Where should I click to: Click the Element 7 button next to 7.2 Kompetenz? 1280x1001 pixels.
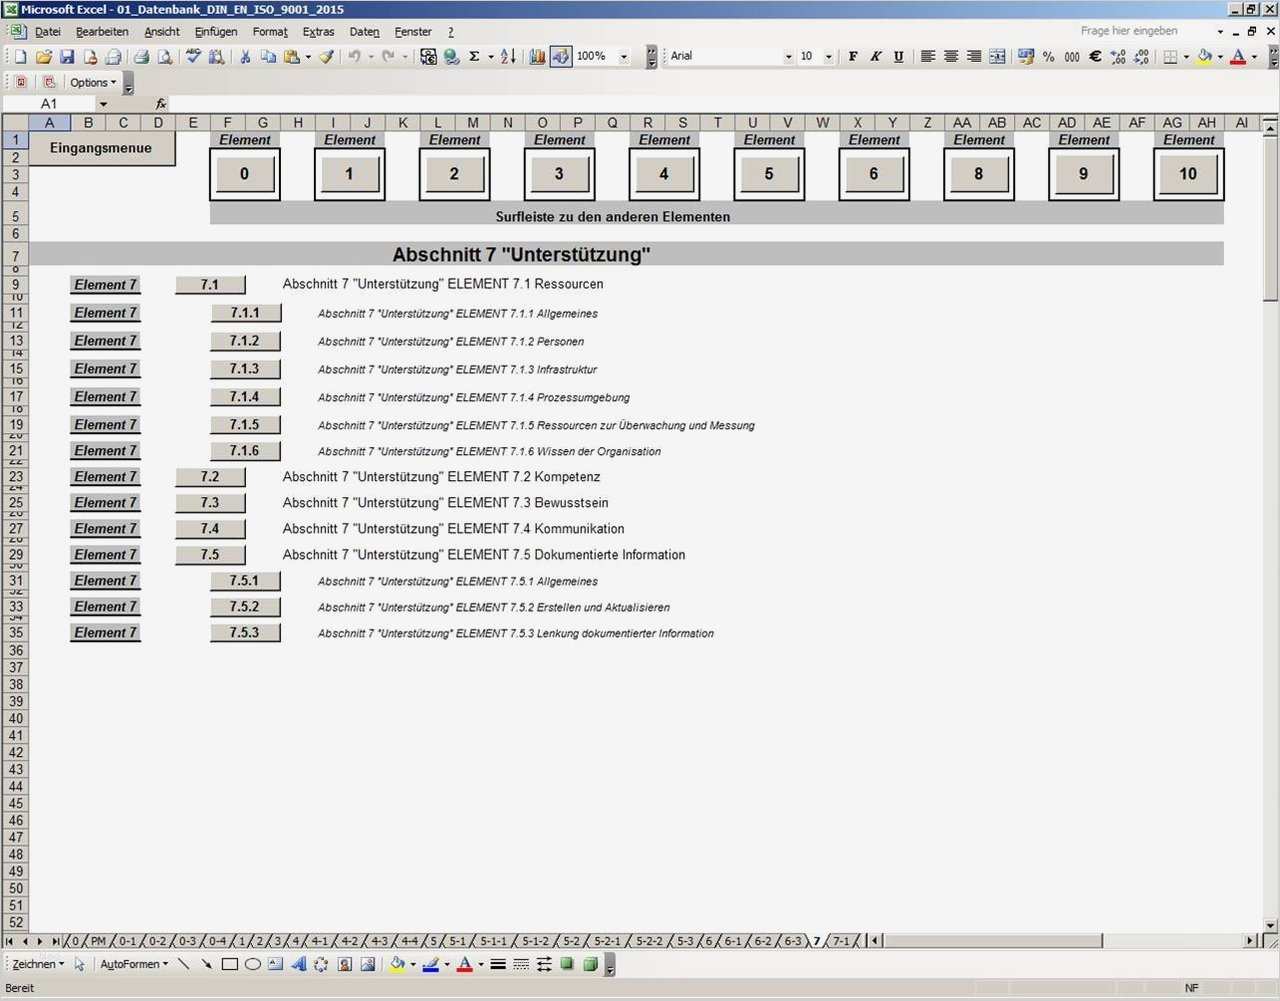[105, 477]
